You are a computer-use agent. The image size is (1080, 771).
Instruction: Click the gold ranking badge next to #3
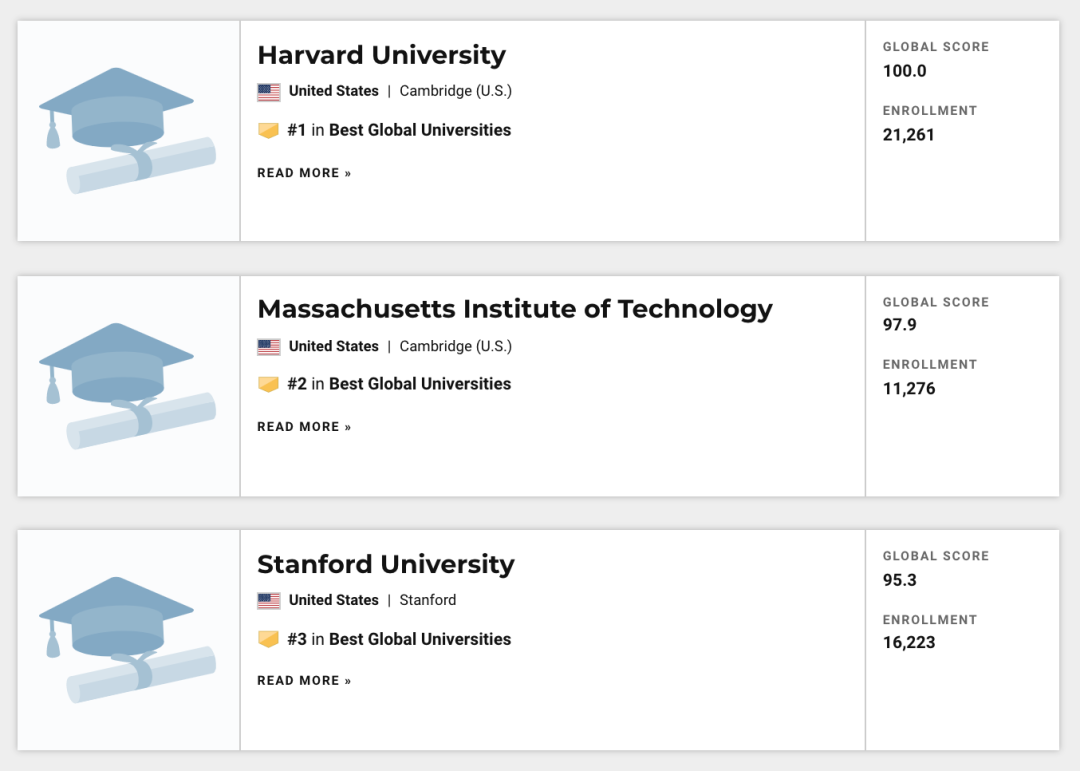[x=268, y=640]
